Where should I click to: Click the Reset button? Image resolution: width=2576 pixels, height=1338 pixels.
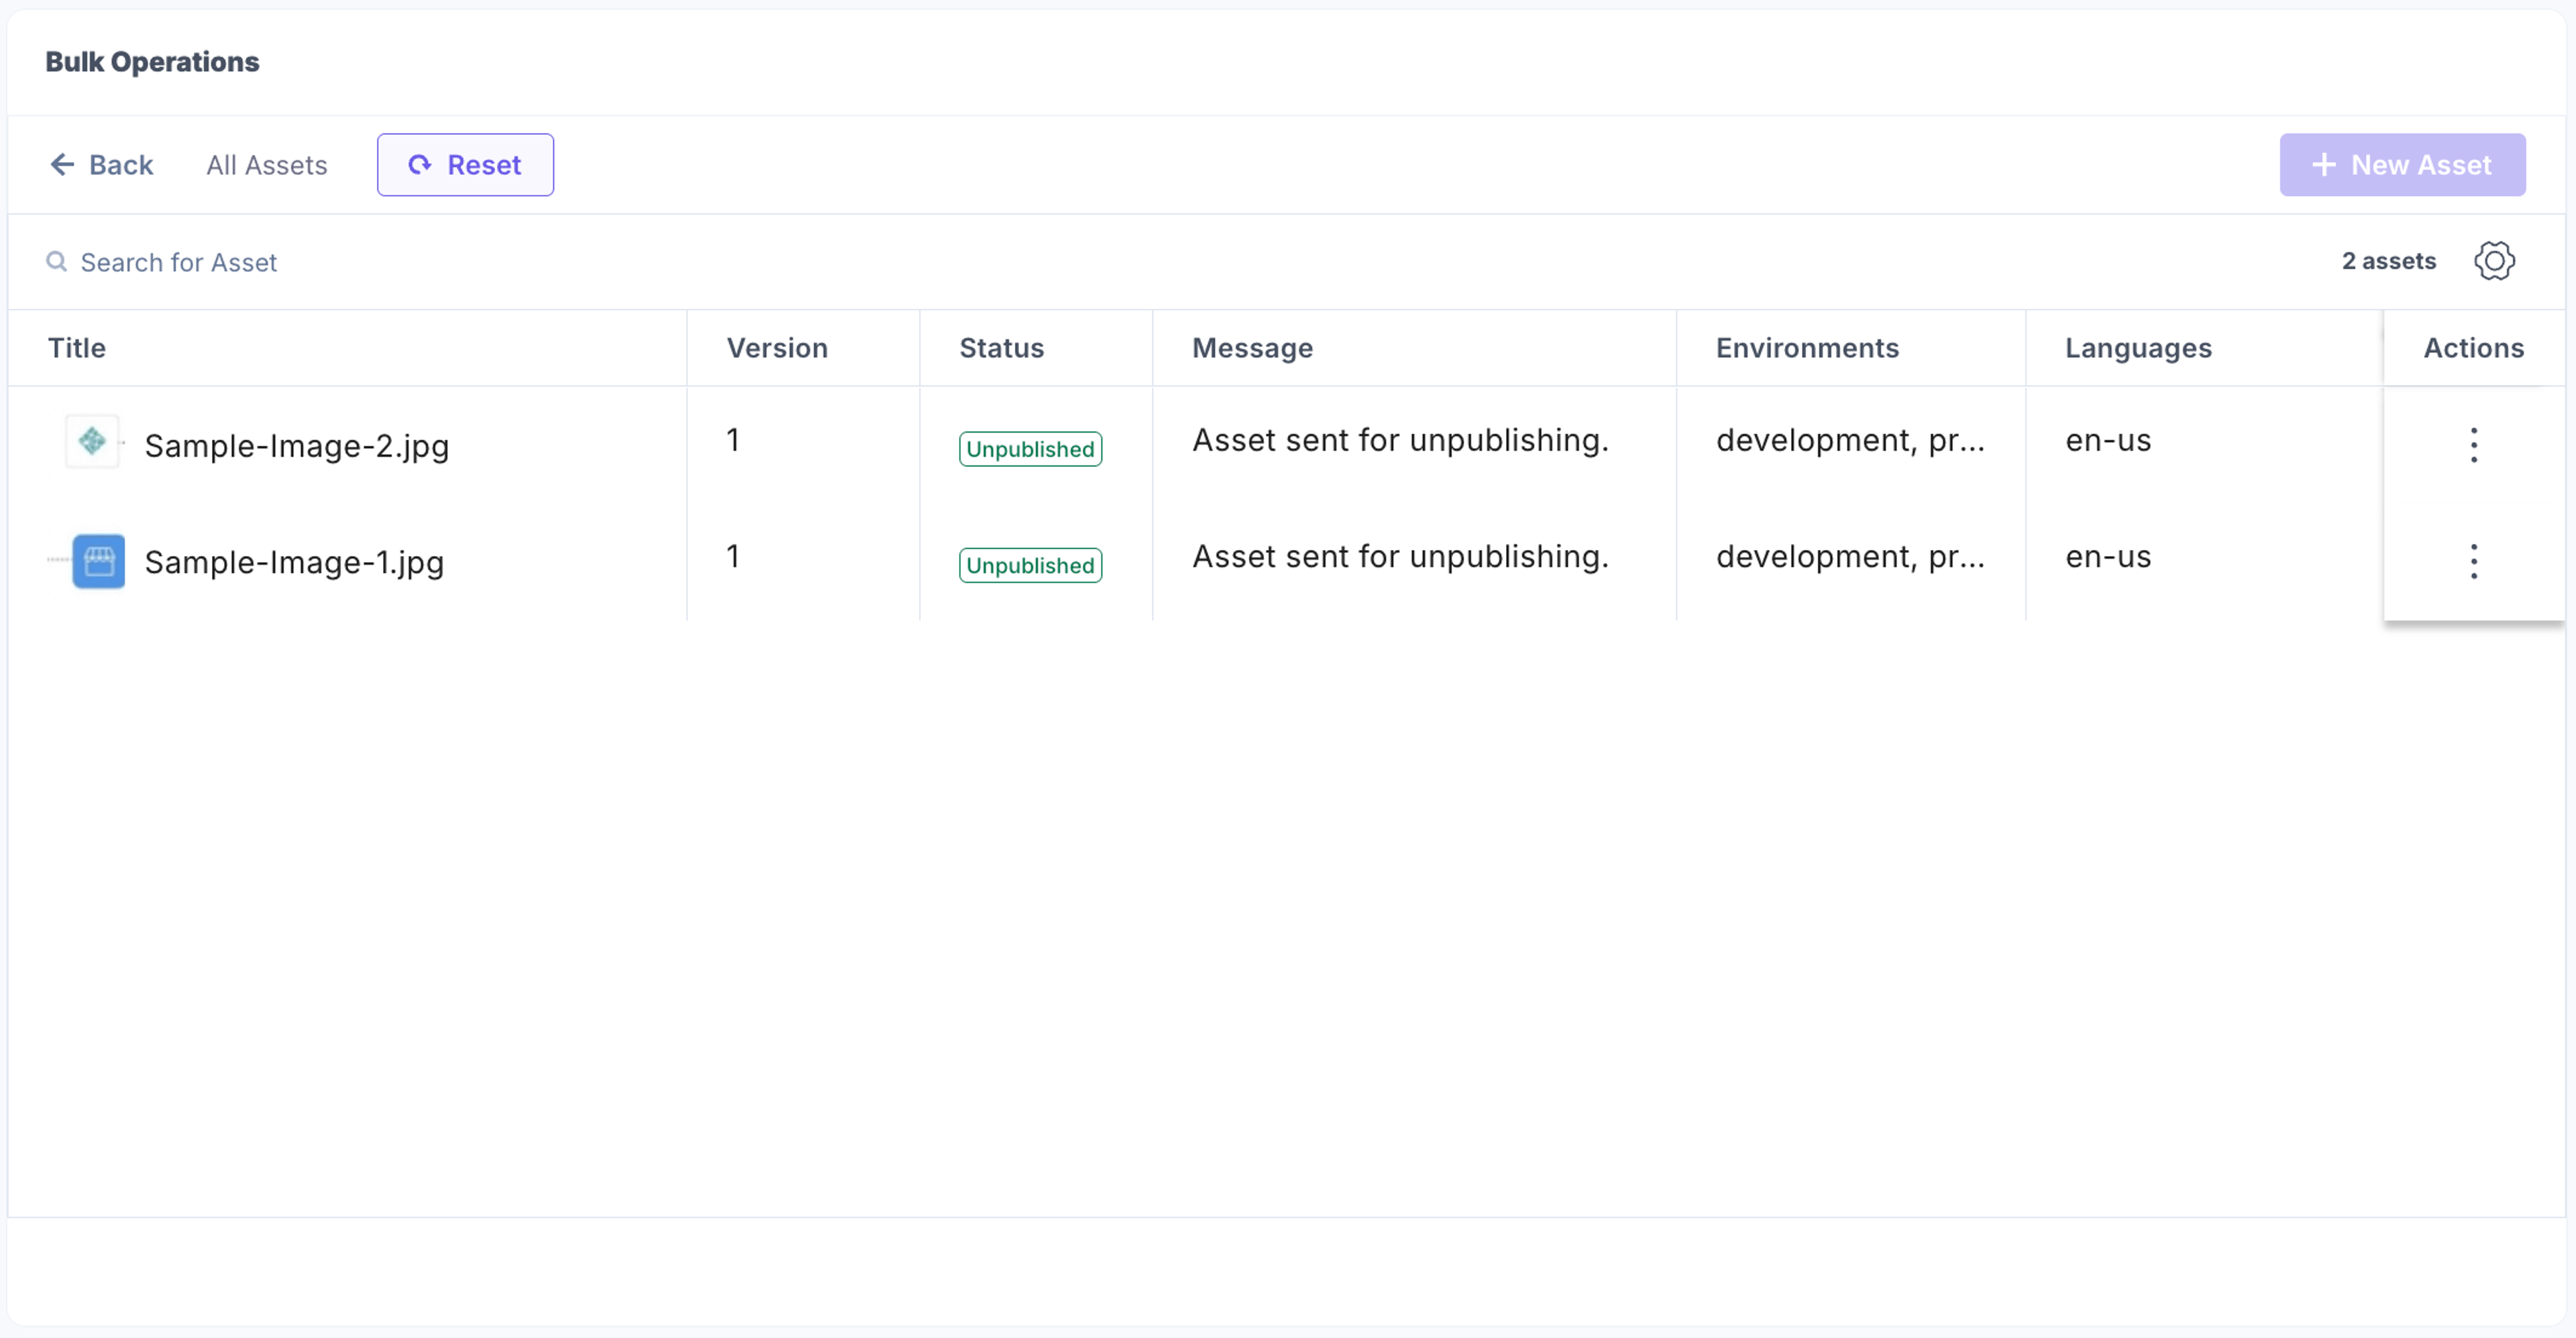click(465, 165)
